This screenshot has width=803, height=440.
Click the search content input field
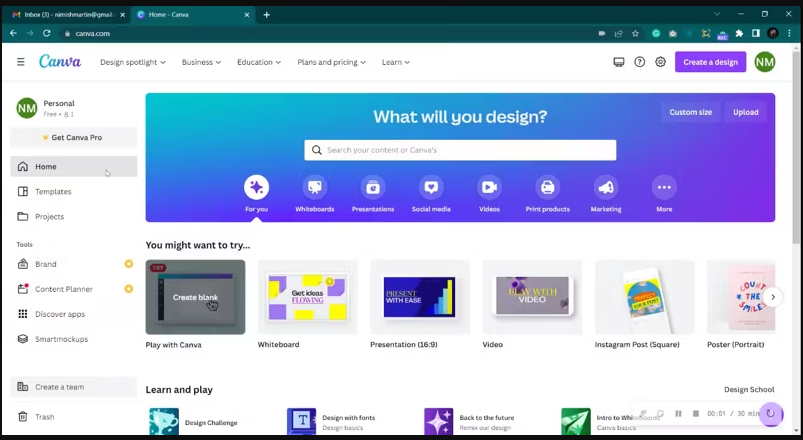pyautogui.click(x=460, y=150)
